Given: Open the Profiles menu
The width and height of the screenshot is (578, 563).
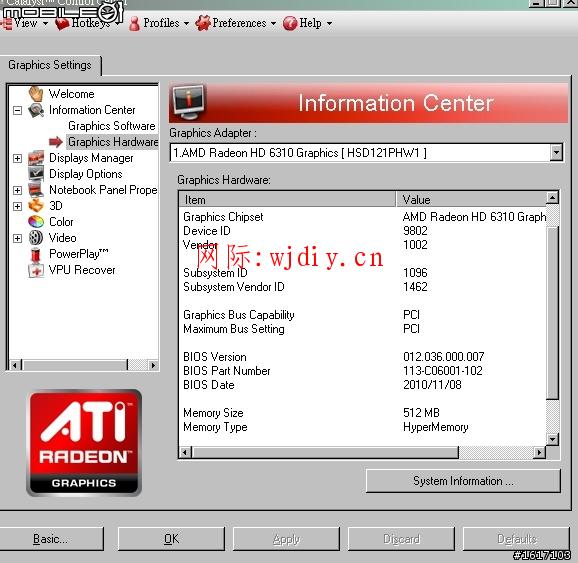Looking at the screenshot, I should coord(159,23).
